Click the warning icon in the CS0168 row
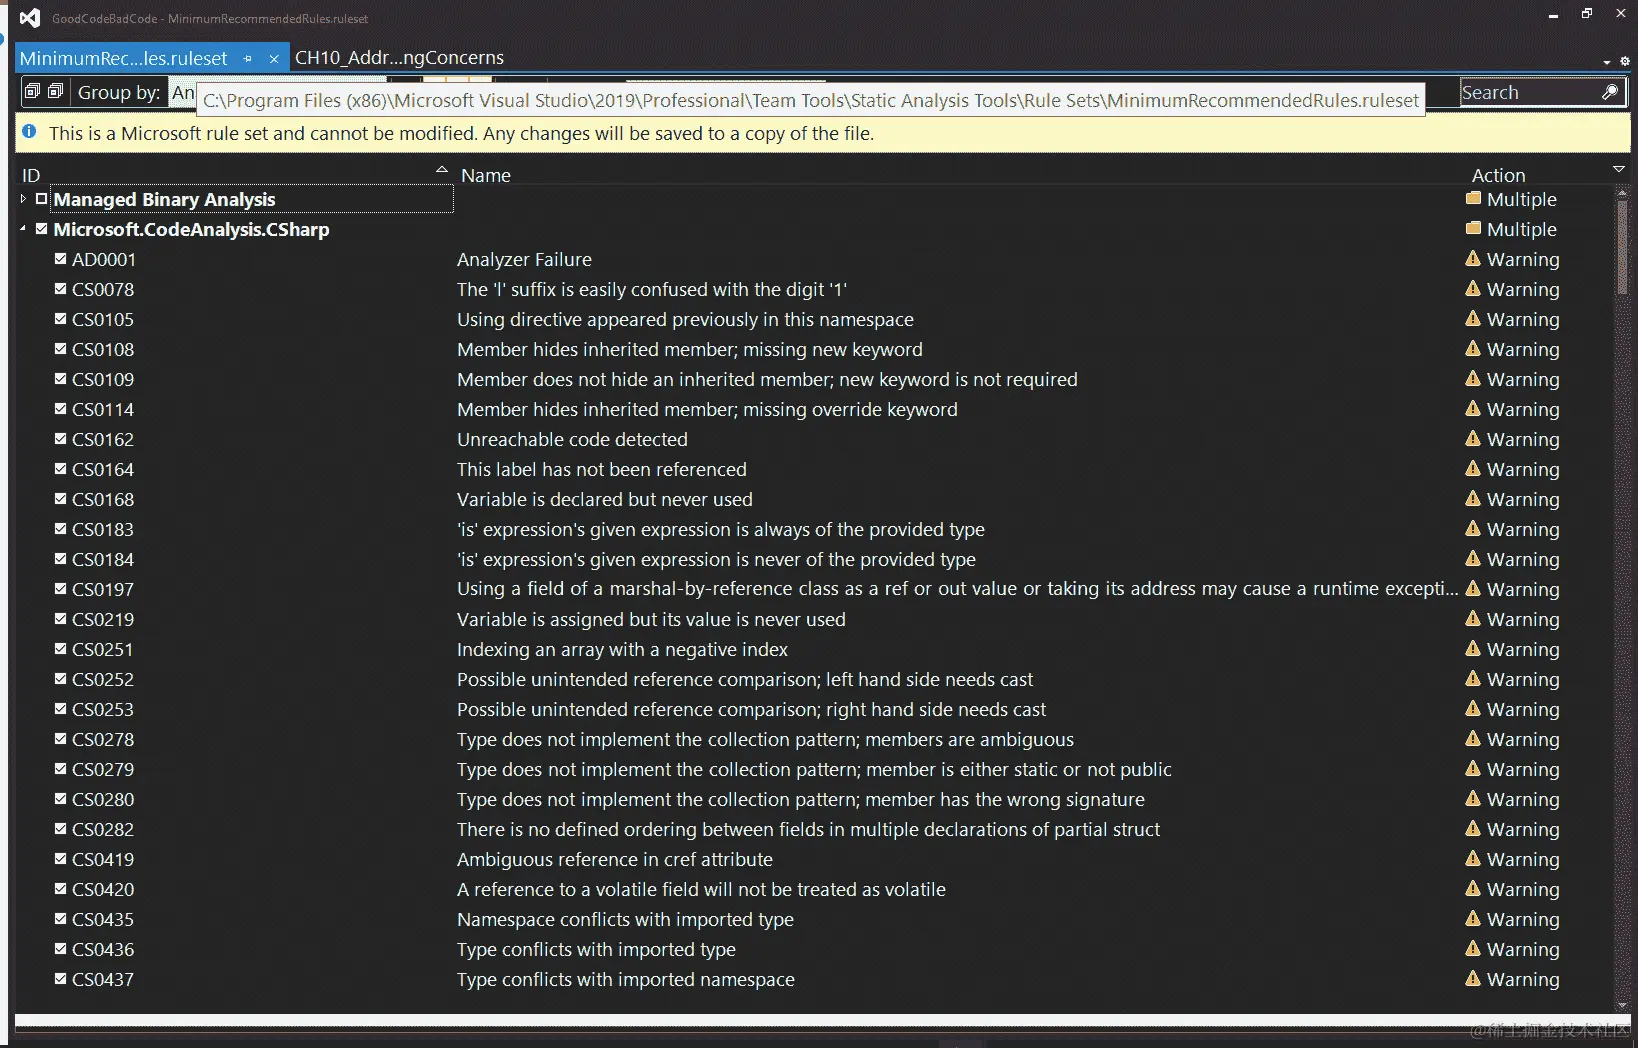The height and width of the screenshot is (1048, 1638). 1473,498
